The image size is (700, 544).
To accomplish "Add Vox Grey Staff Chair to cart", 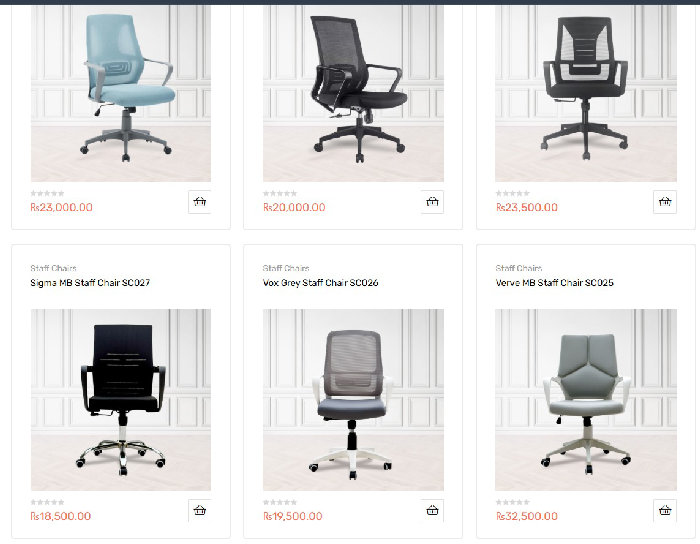I will click(432, 511).
